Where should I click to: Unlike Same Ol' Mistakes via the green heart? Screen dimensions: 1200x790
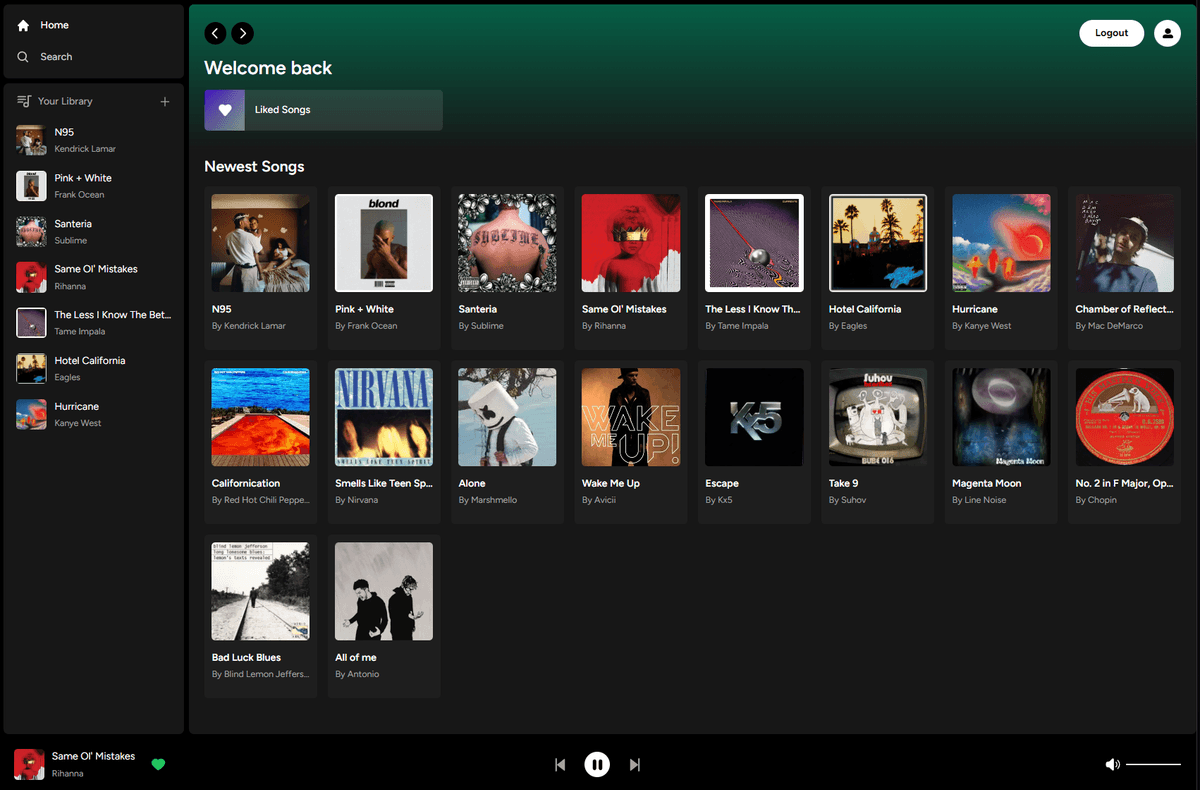[158, 764]
